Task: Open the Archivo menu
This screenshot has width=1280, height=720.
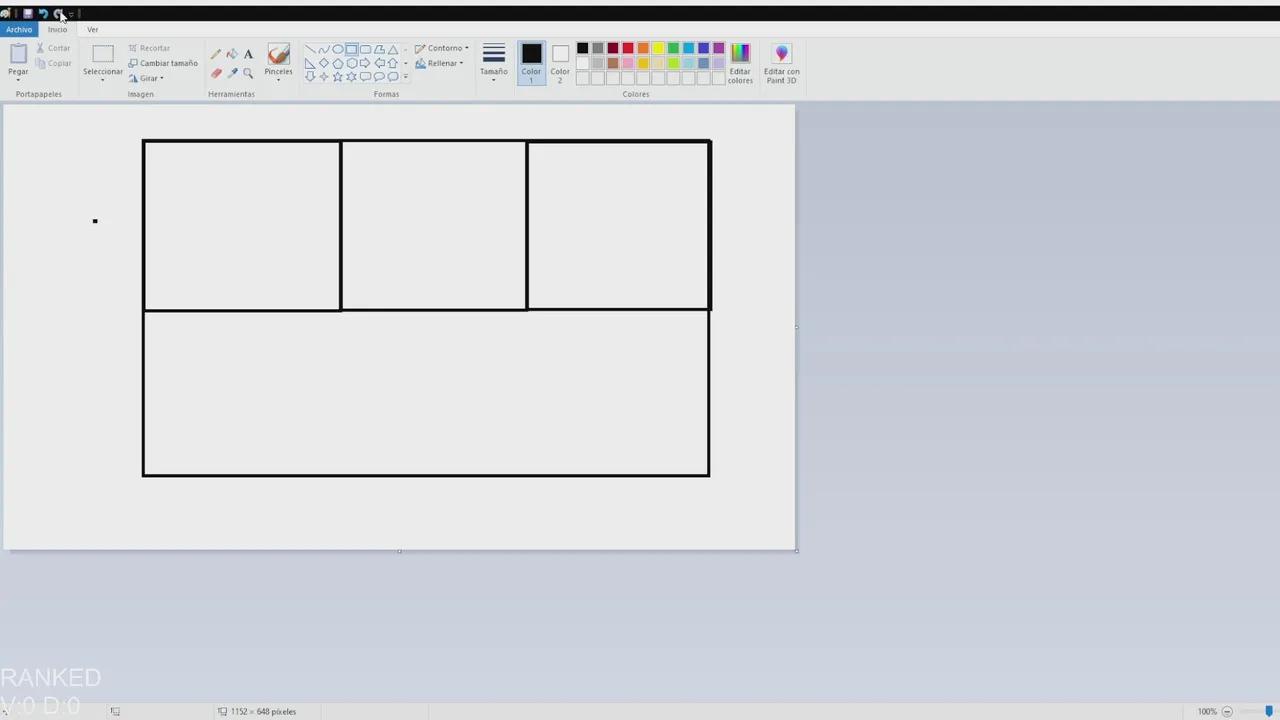Action: (x=18, y=29)
